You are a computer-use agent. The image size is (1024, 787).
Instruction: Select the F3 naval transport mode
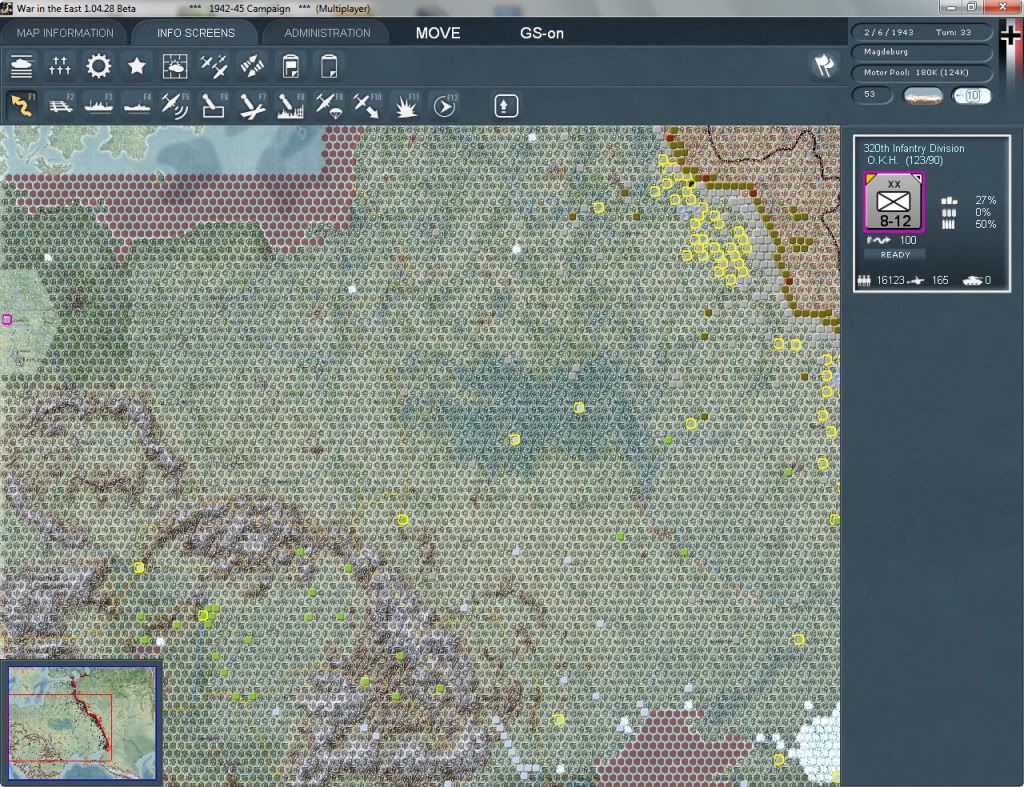99,106
